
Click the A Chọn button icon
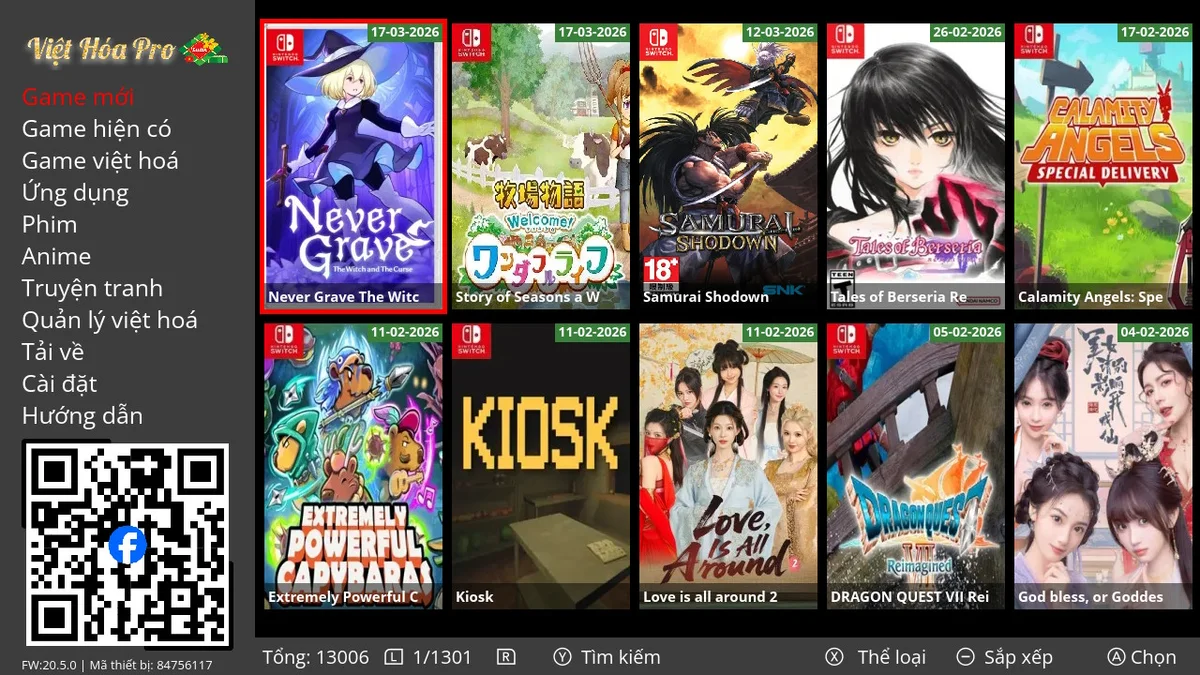point(1117,657)
